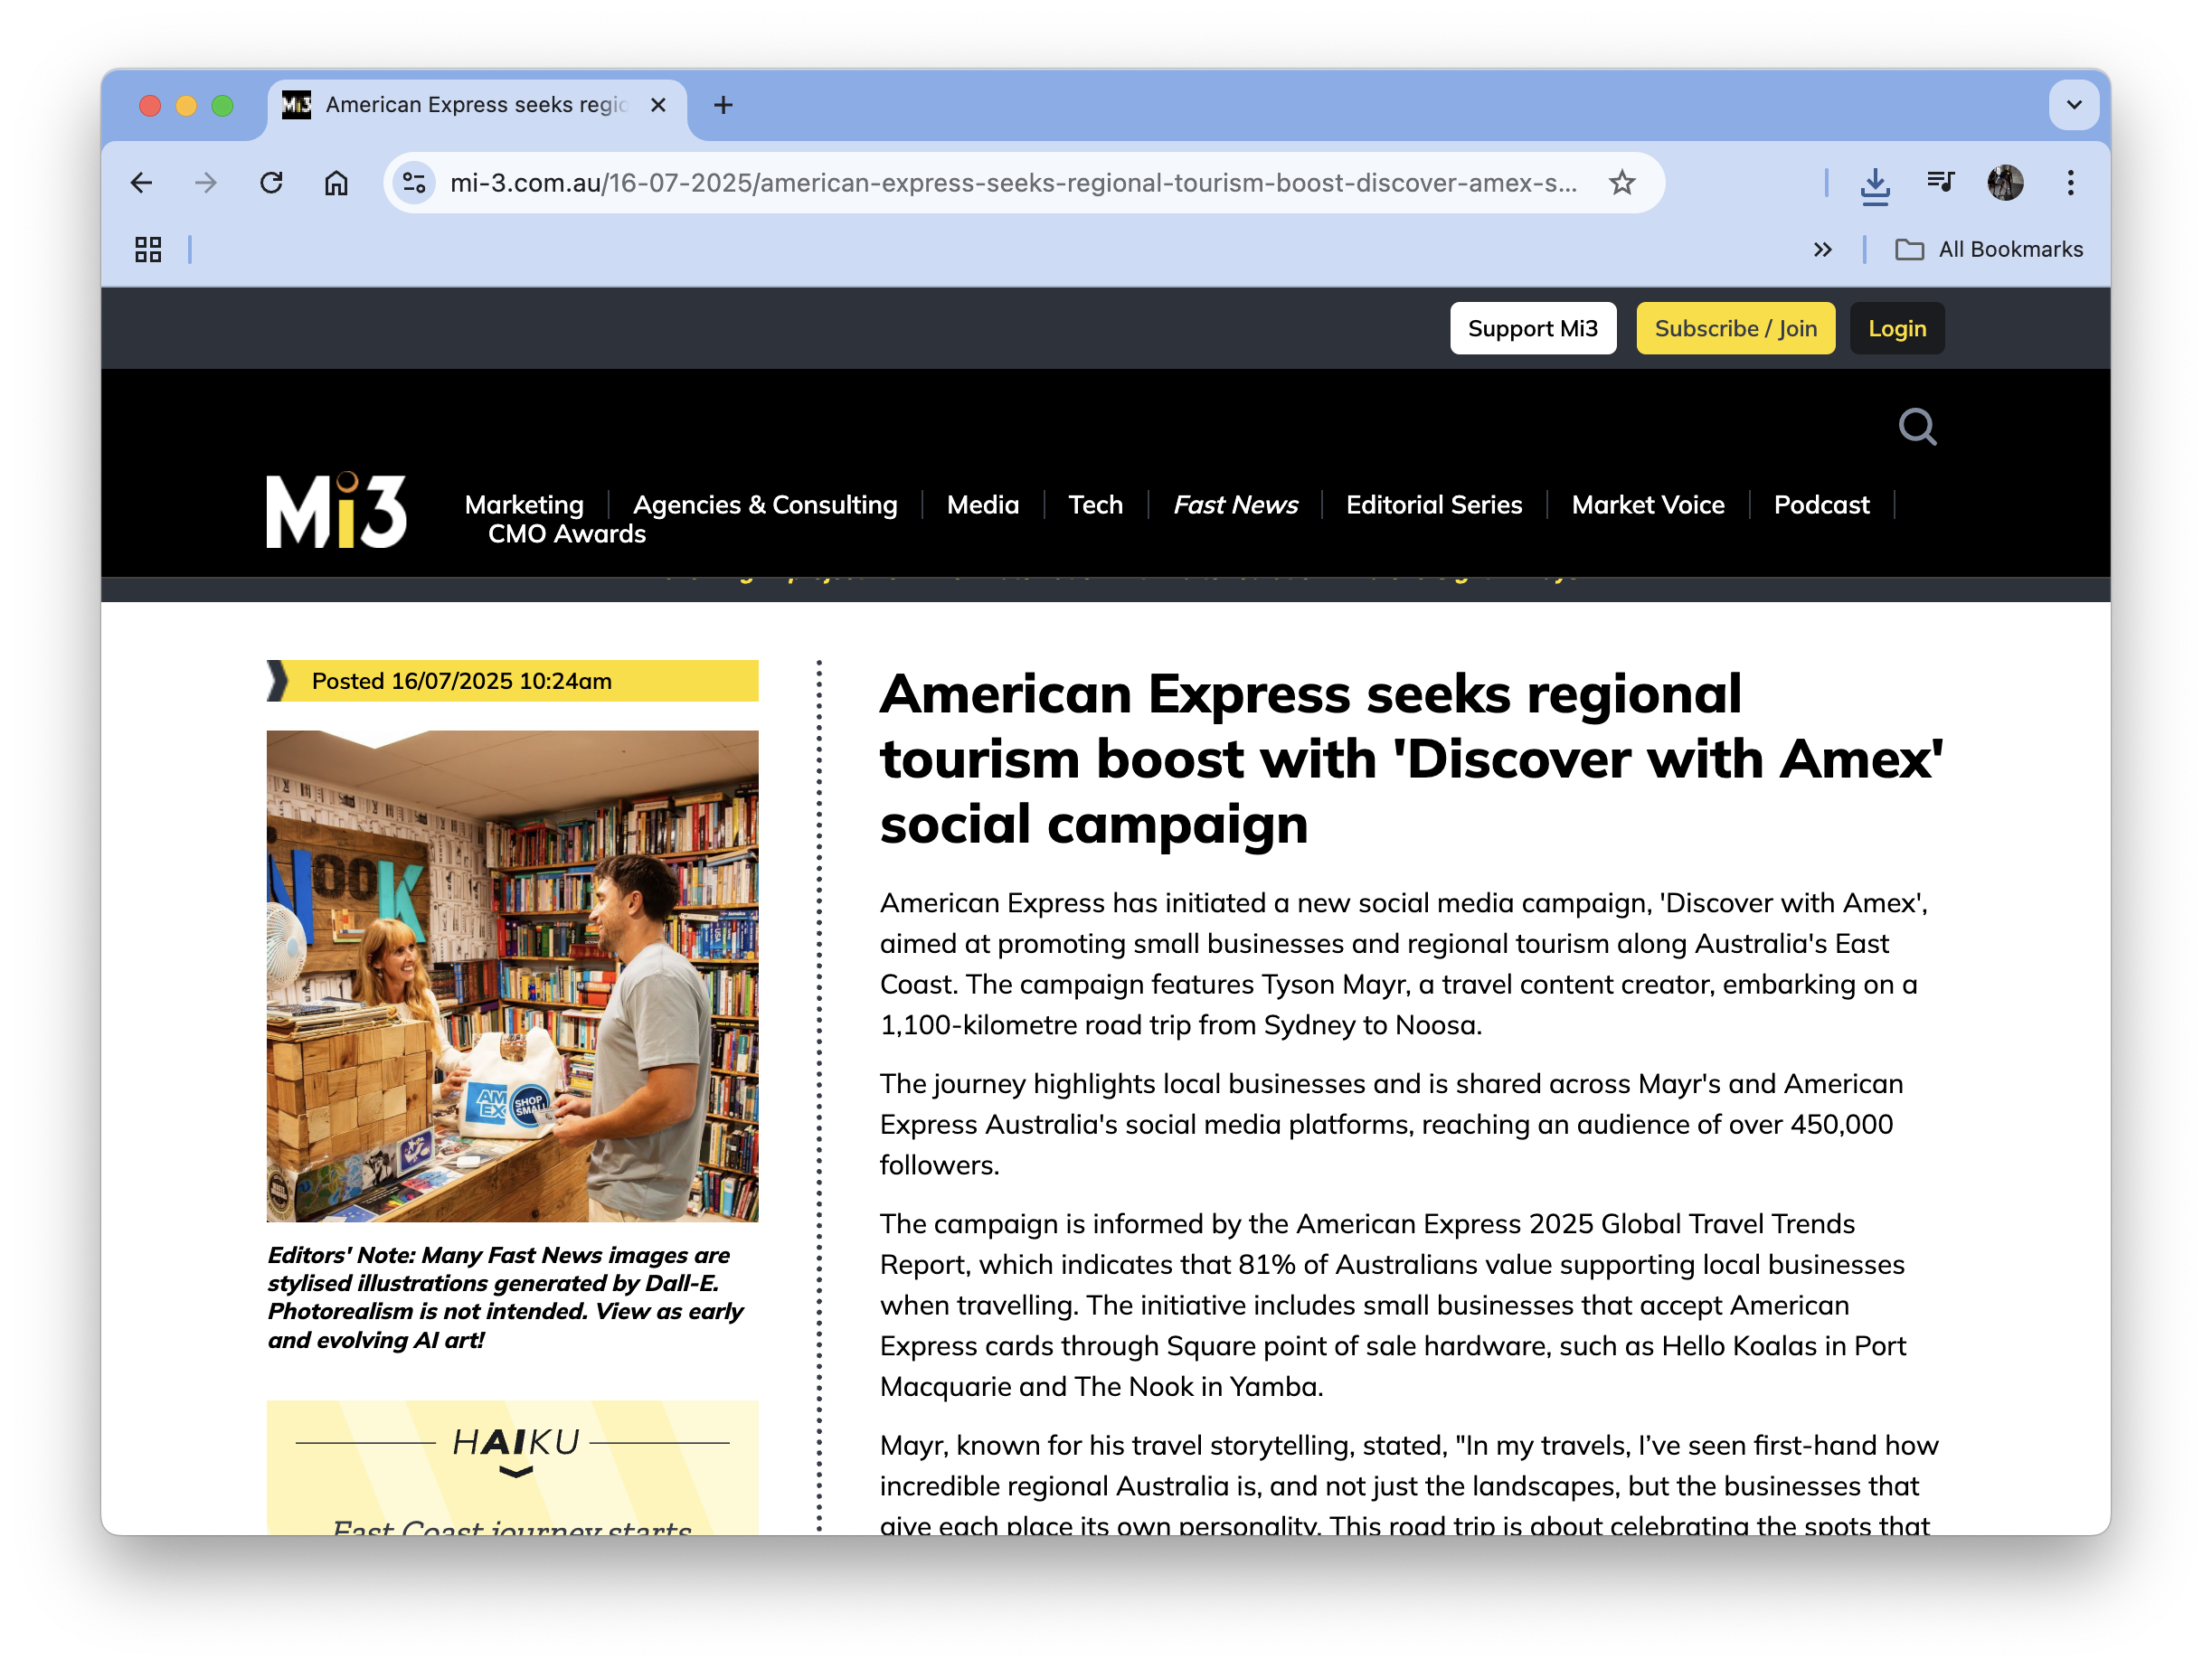Go to Fast News section
2212x1669 pixels.
point(1236,505)
